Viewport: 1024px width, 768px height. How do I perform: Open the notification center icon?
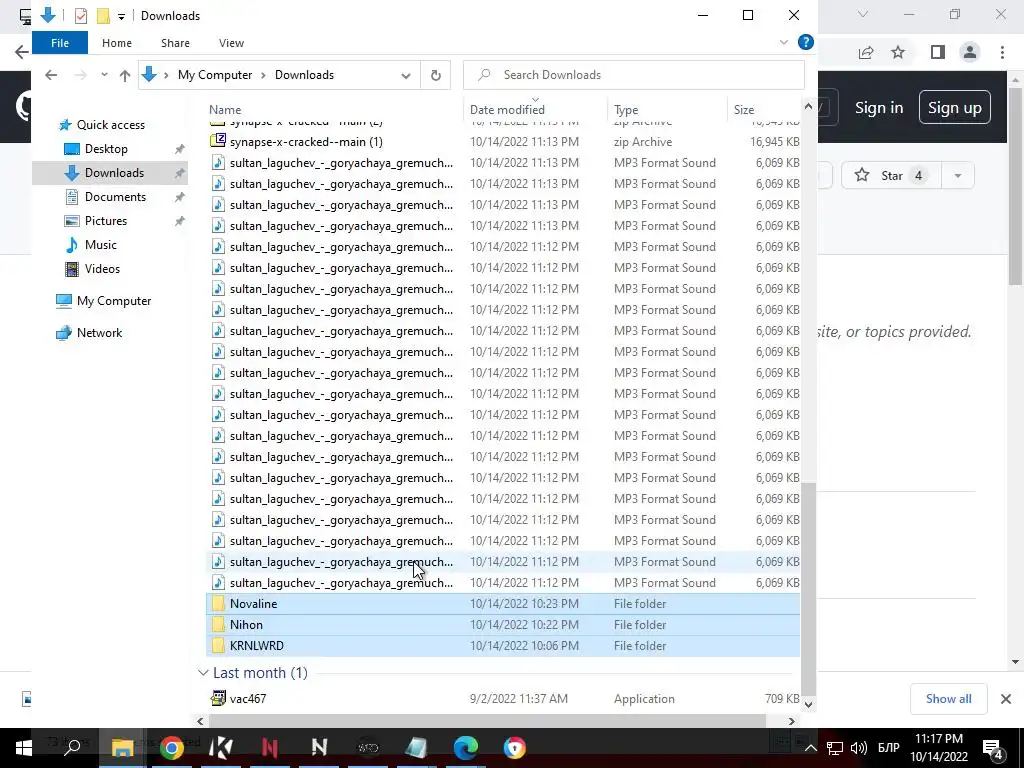[x=993, y=748]
